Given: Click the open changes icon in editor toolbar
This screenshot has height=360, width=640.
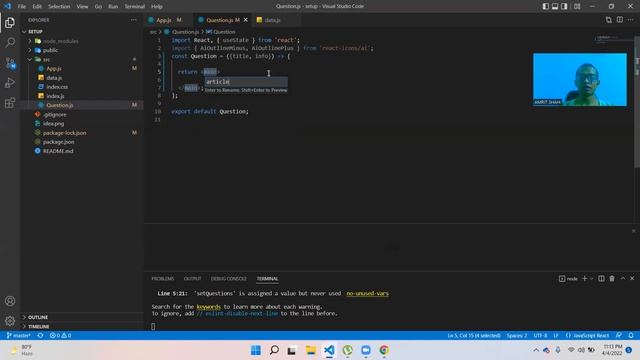Looking at the screenshot, I should [609, 20].
